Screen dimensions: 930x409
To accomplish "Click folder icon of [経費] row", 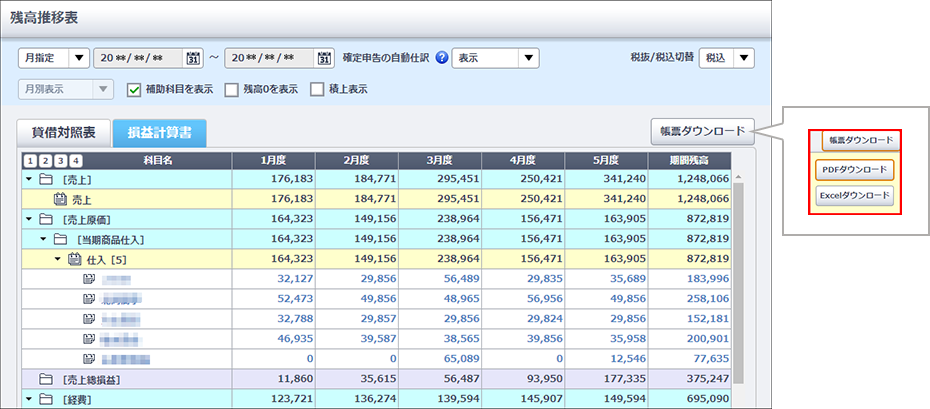I will point(45,399).
